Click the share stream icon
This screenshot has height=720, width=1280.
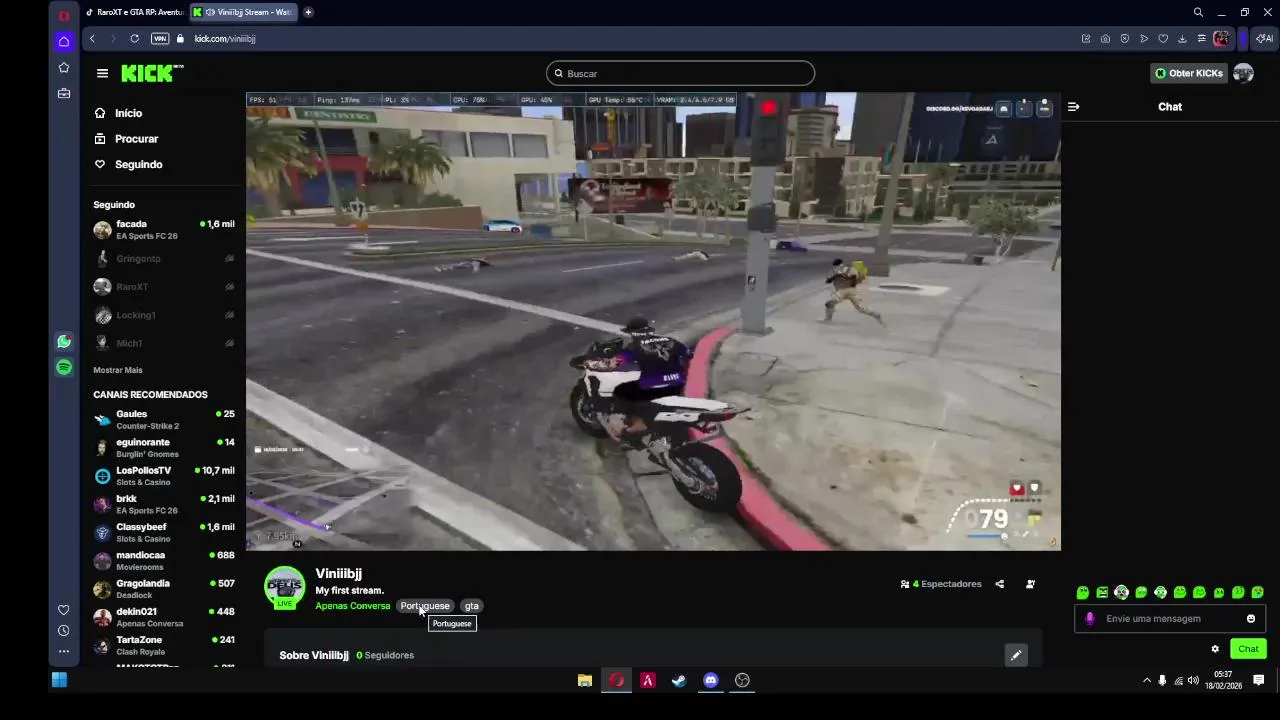tap(1000, 584)
